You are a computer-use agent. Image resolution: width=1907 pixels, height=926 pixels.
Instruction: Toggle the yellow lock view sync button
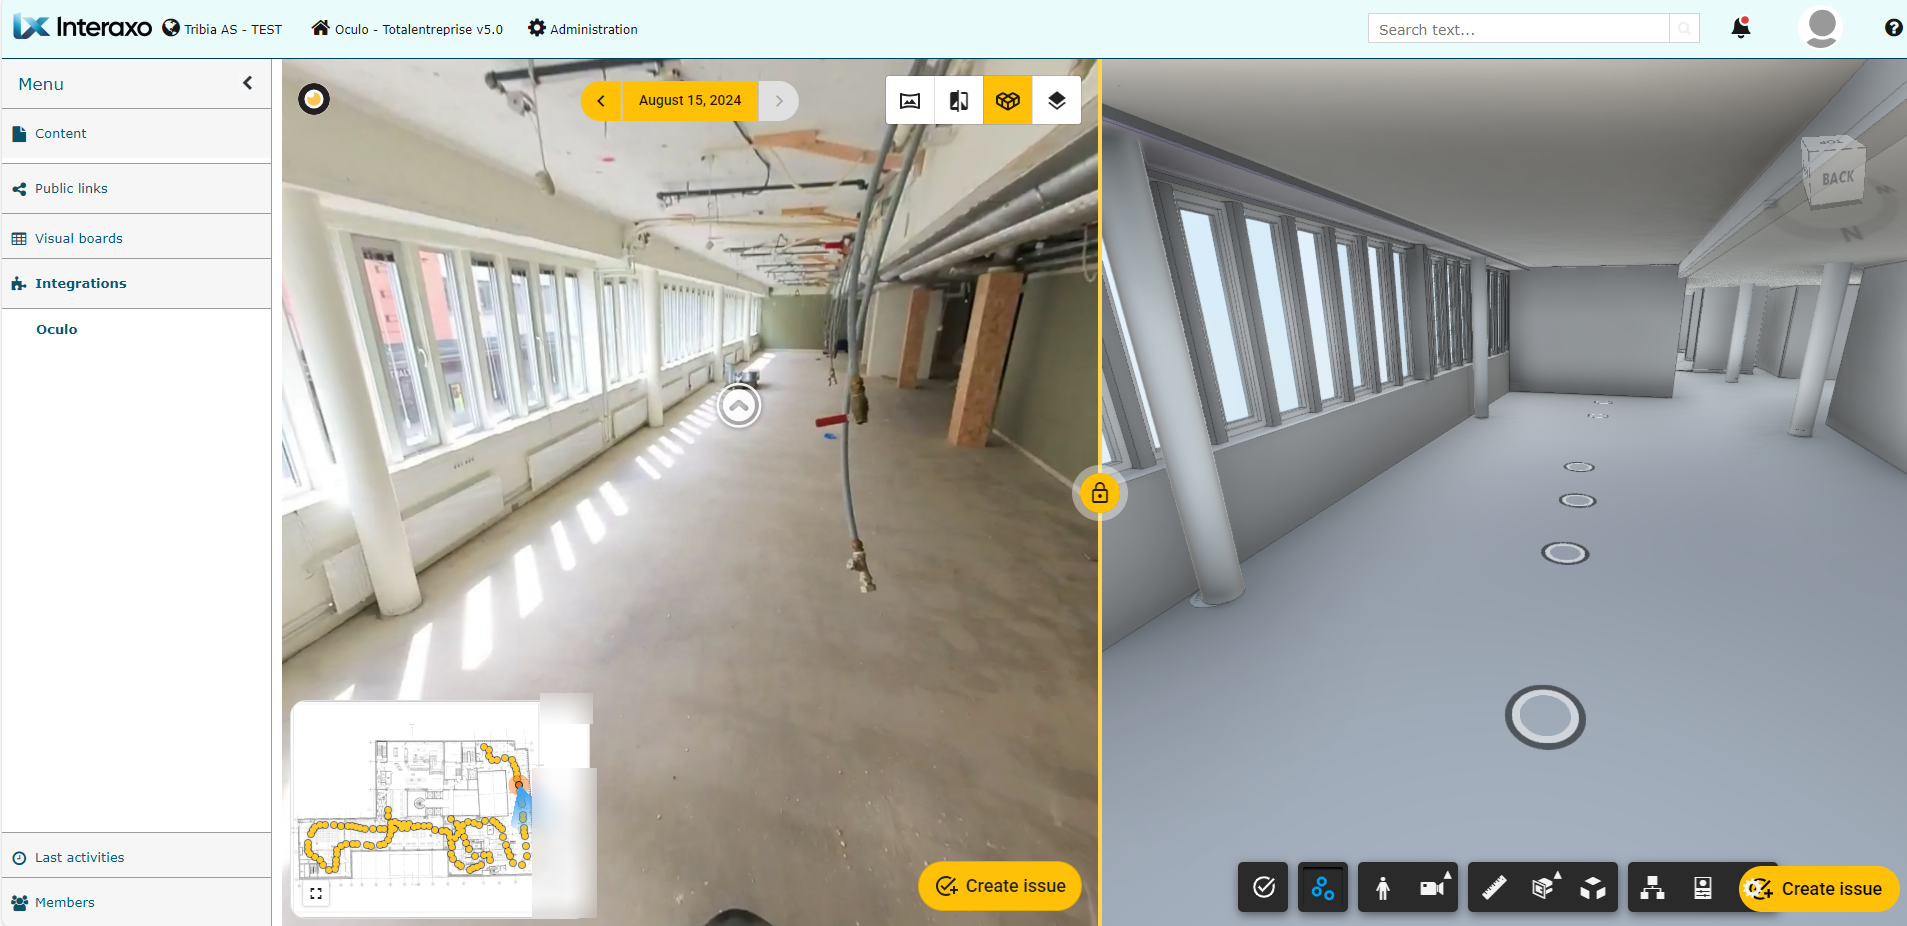click(x=1100, y=493)
